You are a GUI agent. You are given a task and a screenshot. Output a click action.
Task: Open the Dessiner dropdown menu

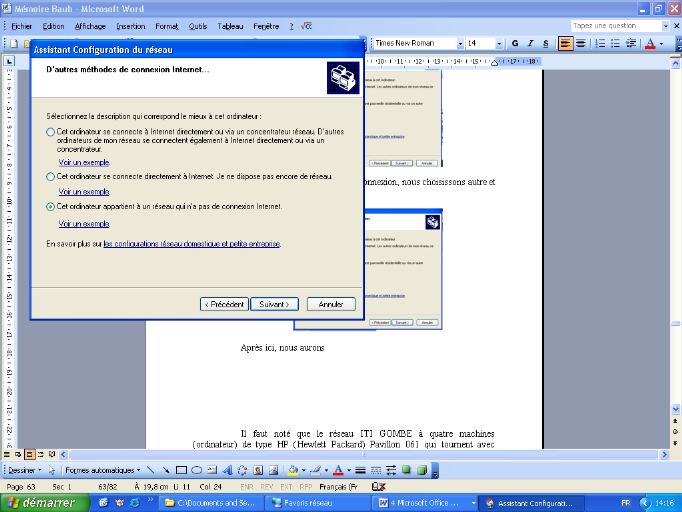[25, 470]
